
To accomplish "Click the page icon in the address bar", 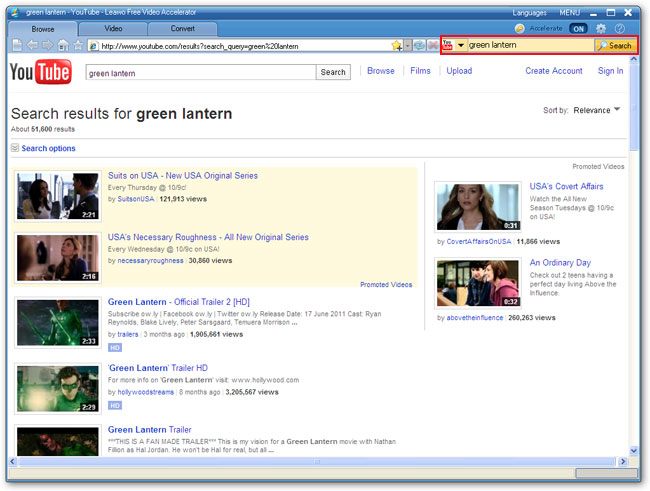I will tap(94, 46).
